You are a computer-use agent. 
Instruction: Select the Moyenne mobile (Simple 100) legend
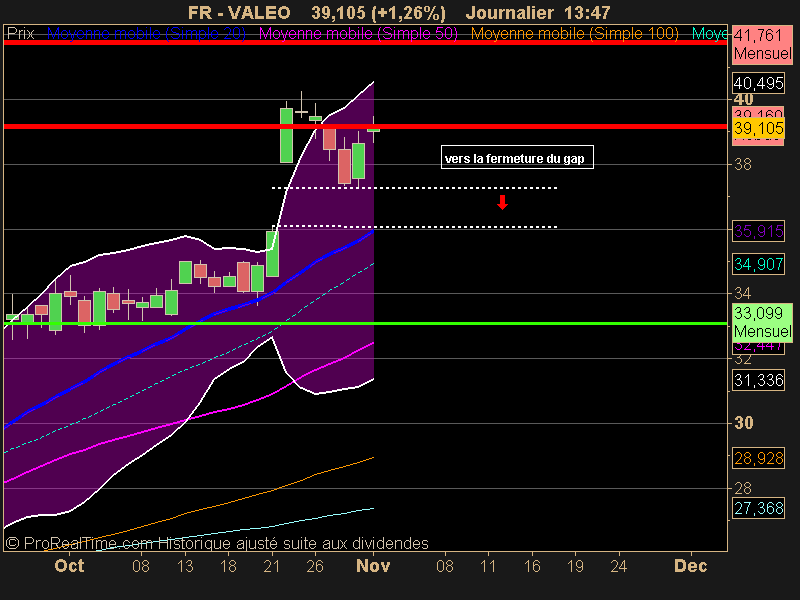[574, 34]
